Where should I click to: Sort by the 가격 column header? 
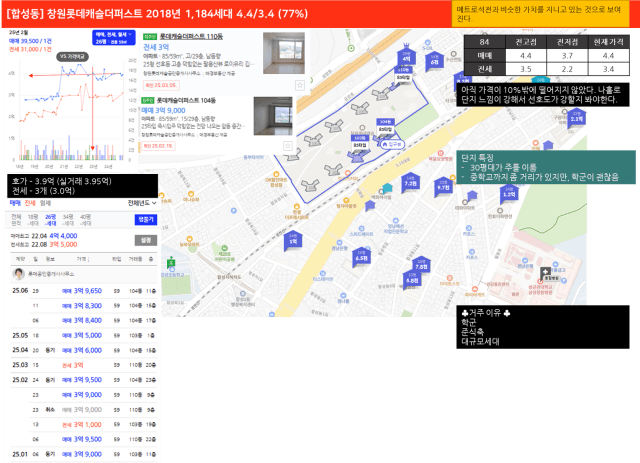82,259
